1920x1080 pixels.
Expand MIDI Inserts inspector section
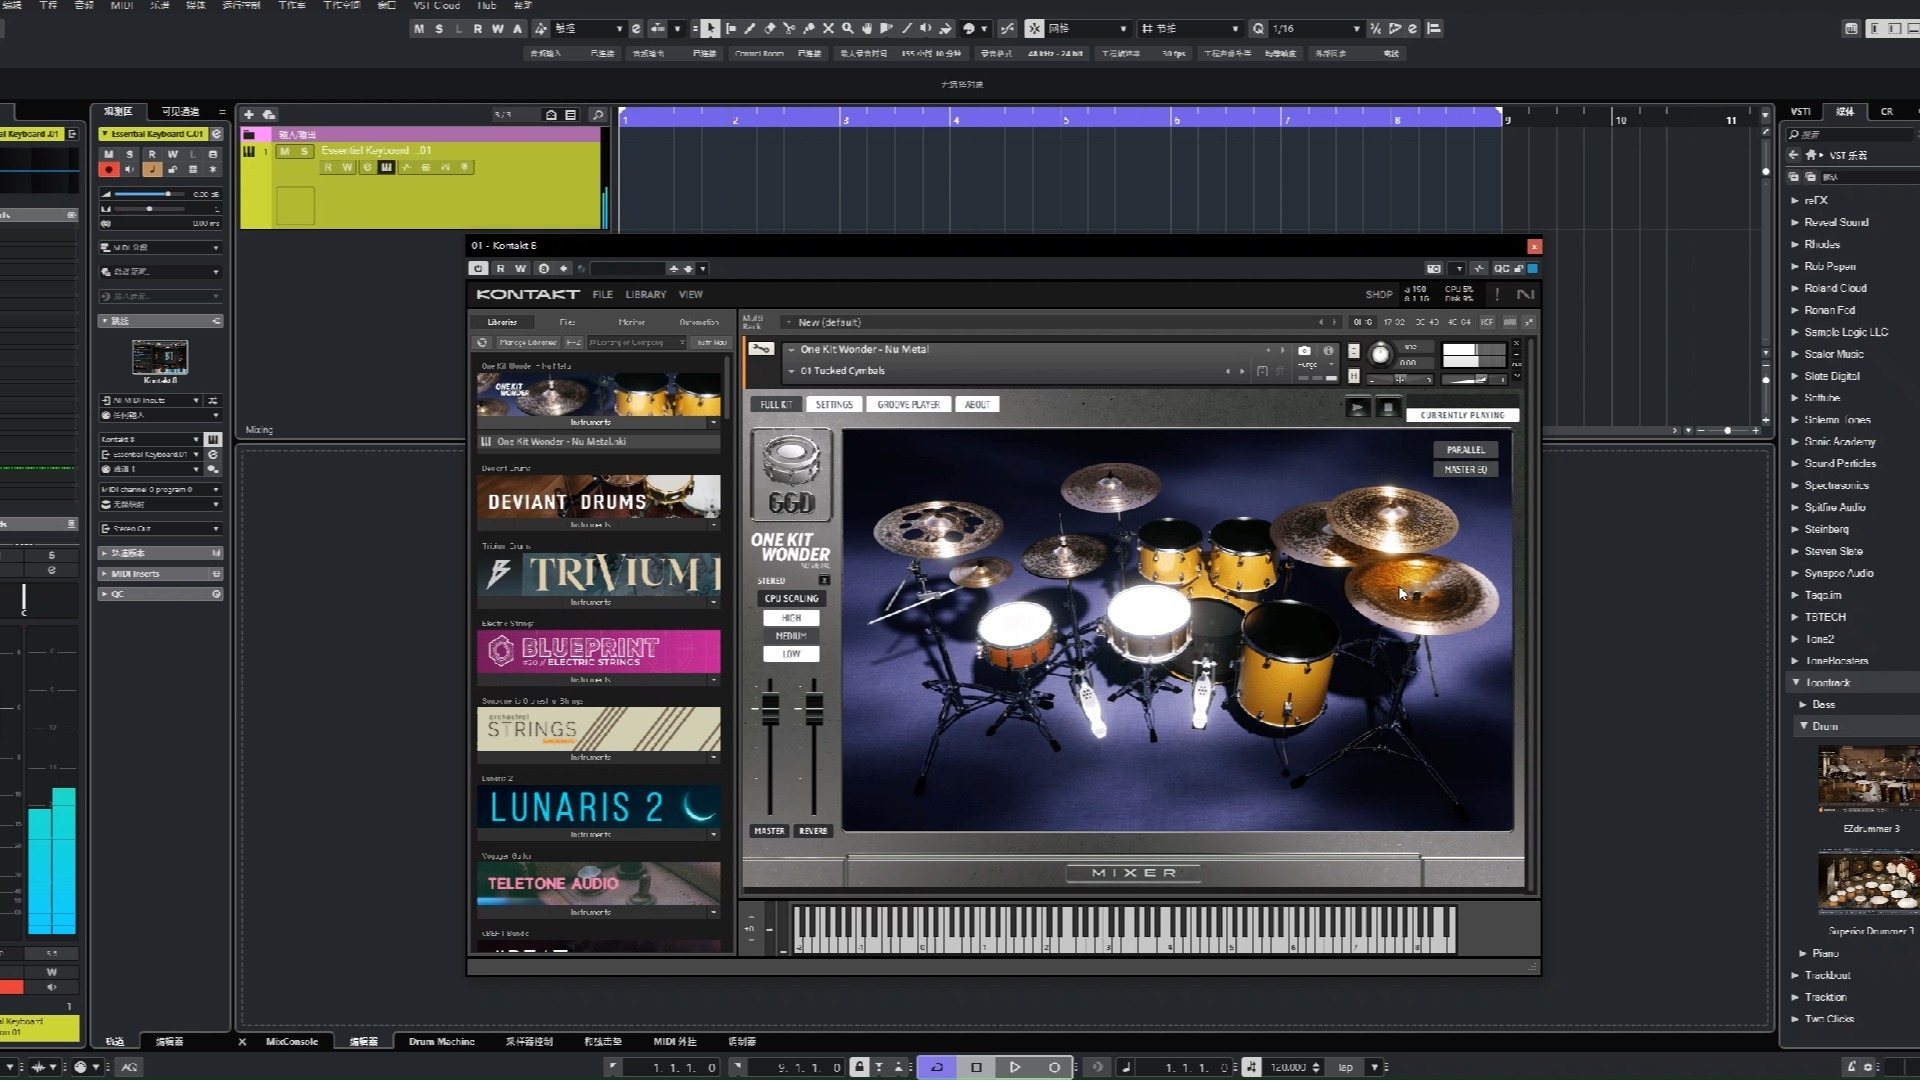(x=160, y=574)
